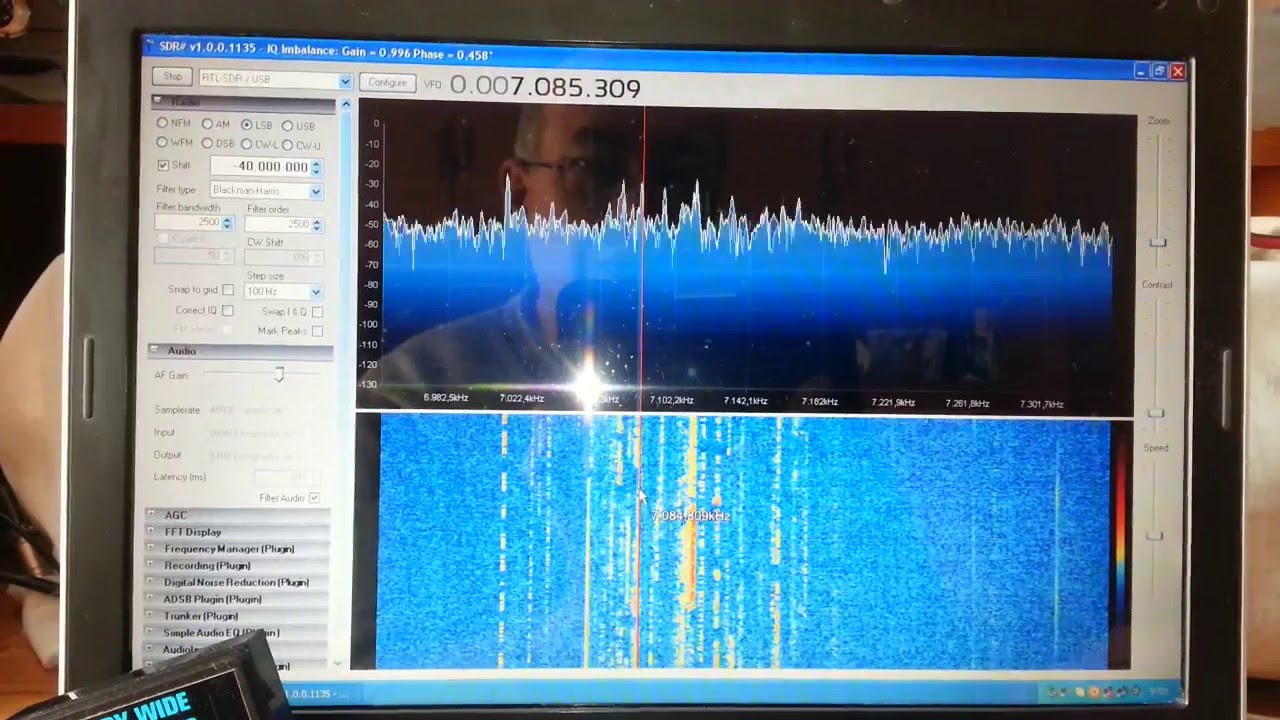This screenshot has height=720, width=1280.
Task: Expand the Simple Audio EQ (Plugin) panel
Action: pyautogui.click(x=238, y=633)
